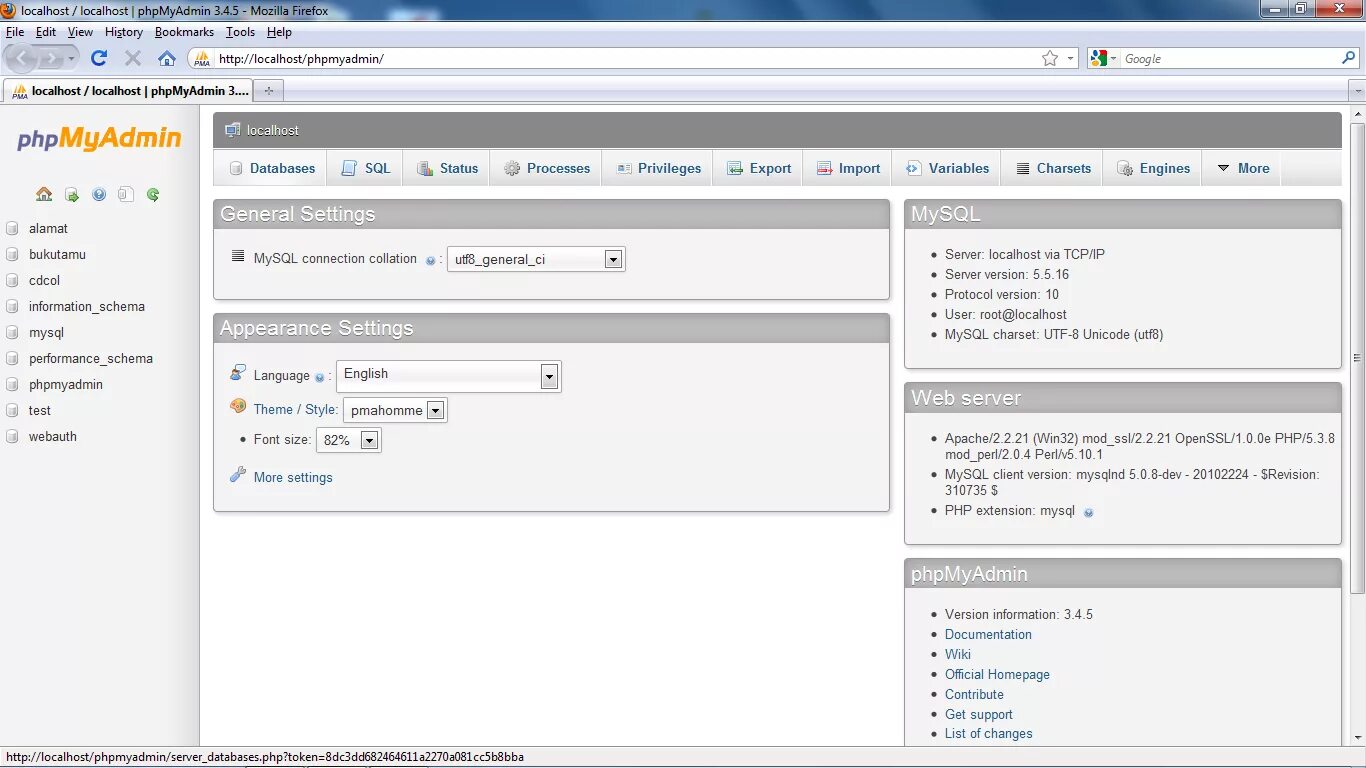Open the Charsets tab
Viewport: 1366px width, 768px height.
[1053, 168]
